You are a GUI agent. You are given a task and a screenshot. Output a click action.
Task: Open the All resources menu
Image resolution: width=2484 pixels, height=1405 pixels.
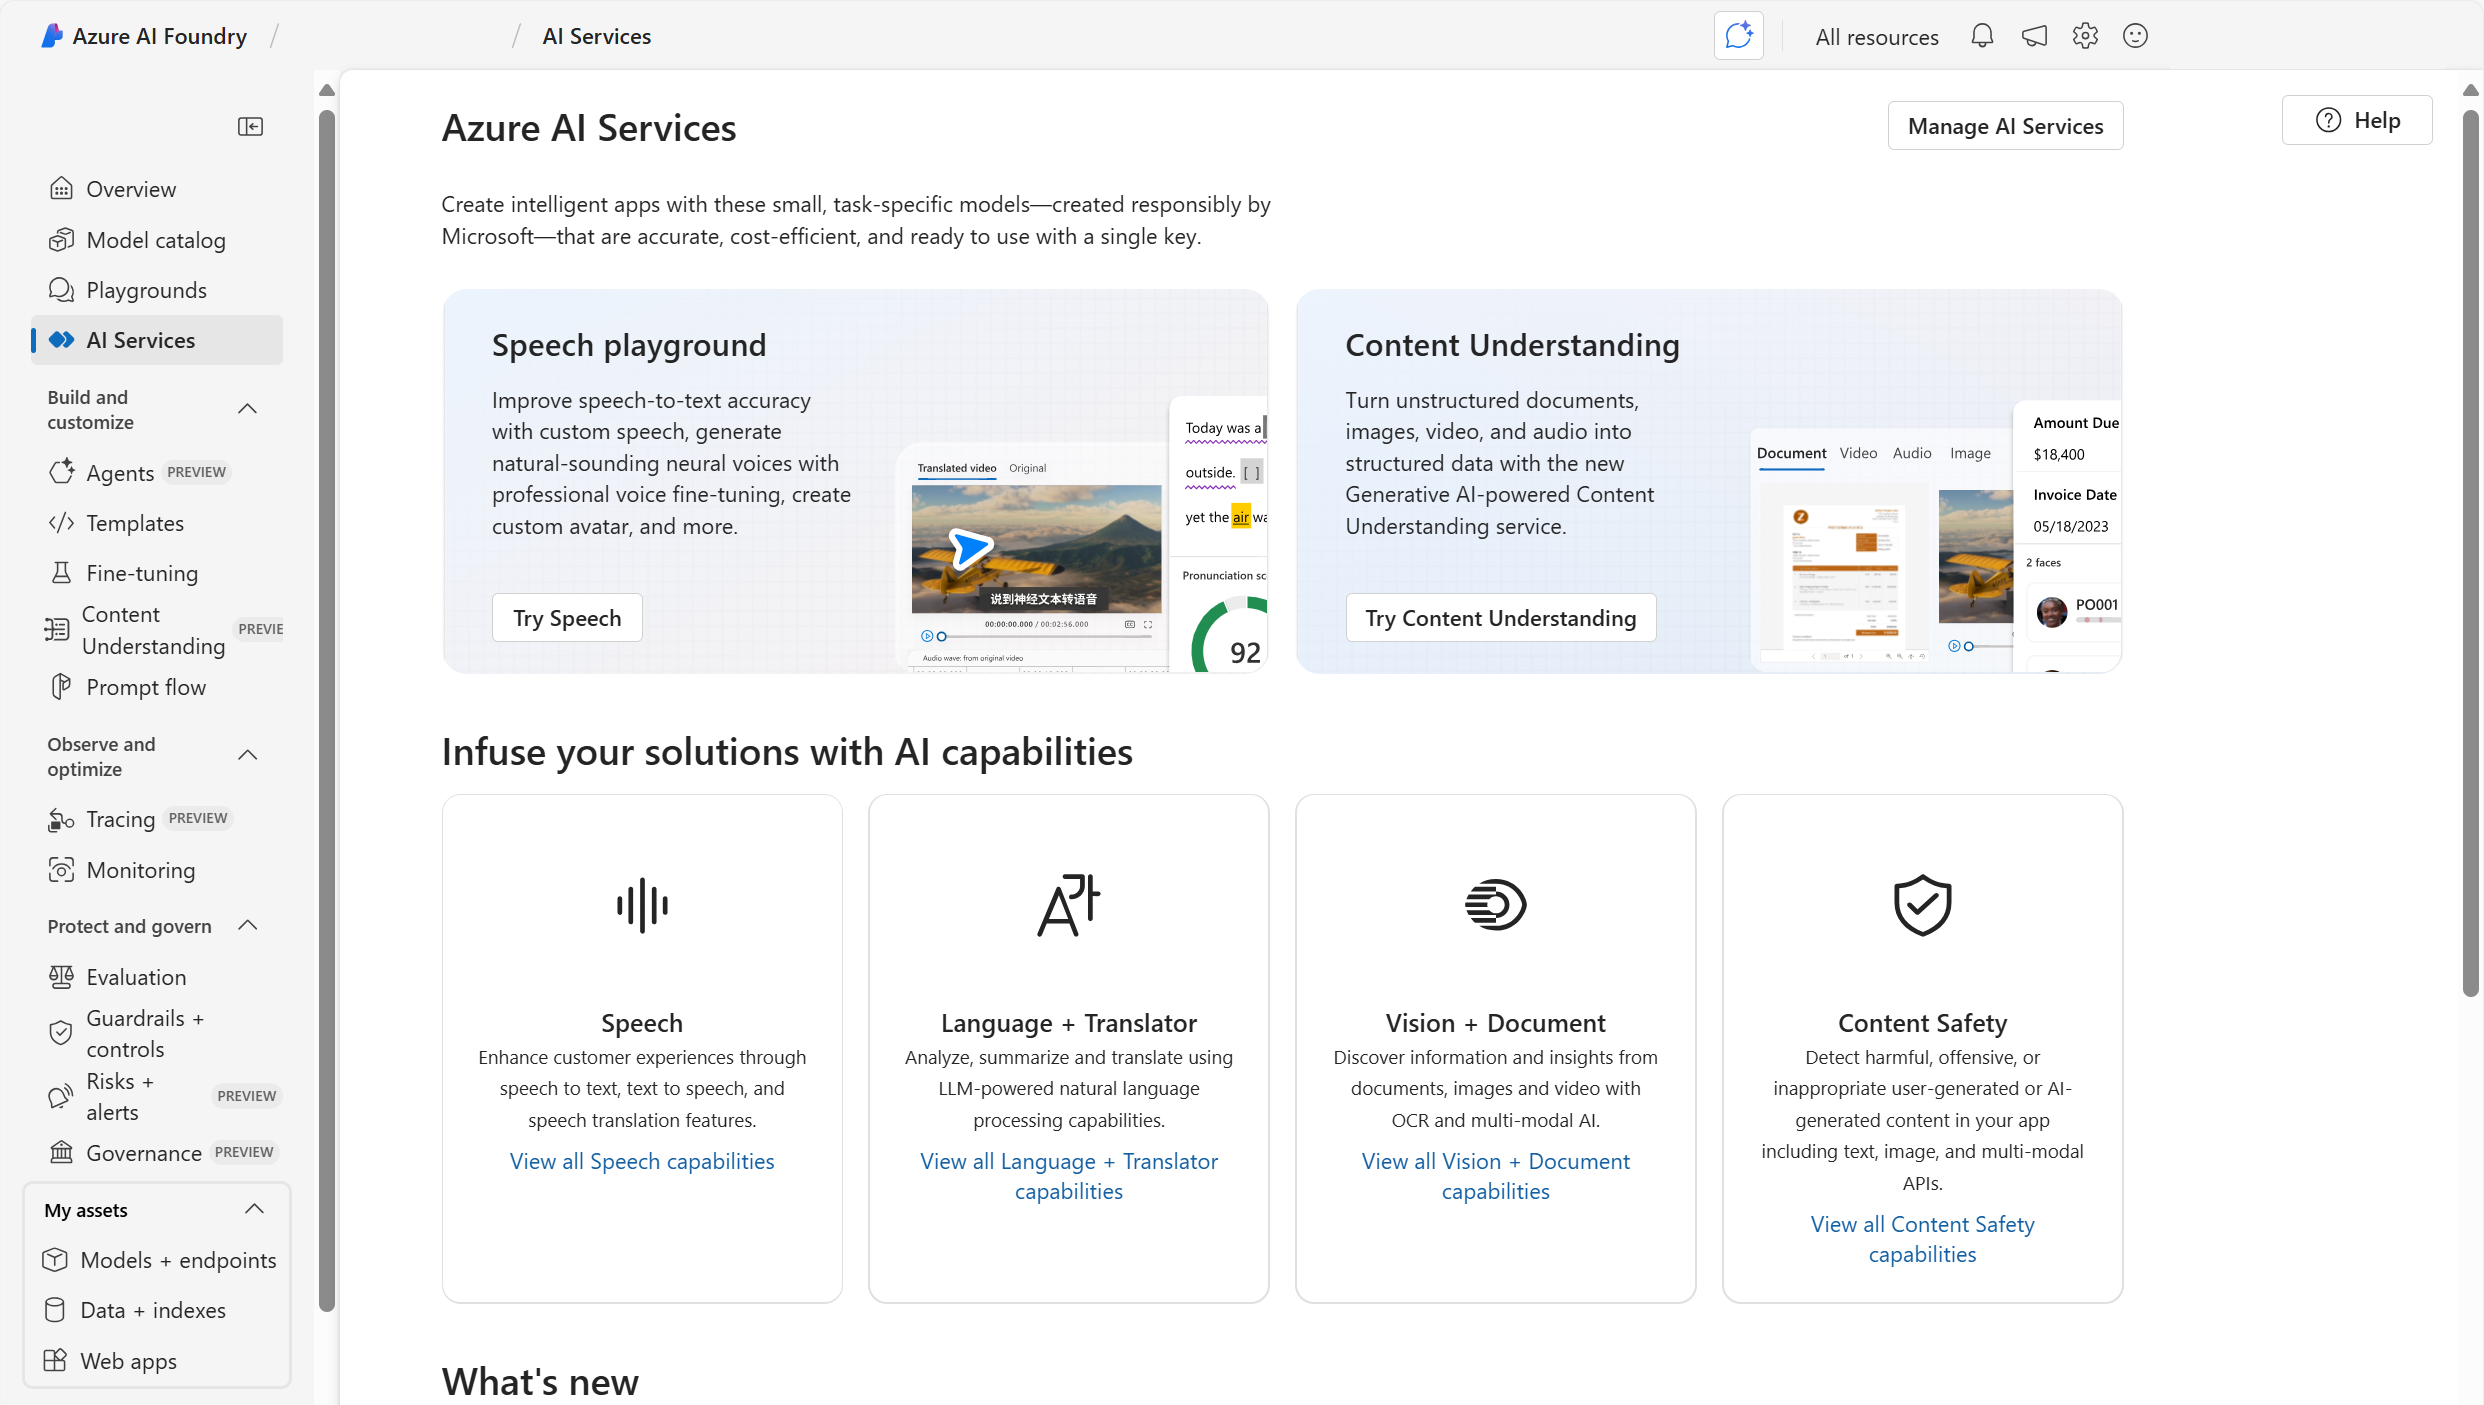(x=1877, y=37)
